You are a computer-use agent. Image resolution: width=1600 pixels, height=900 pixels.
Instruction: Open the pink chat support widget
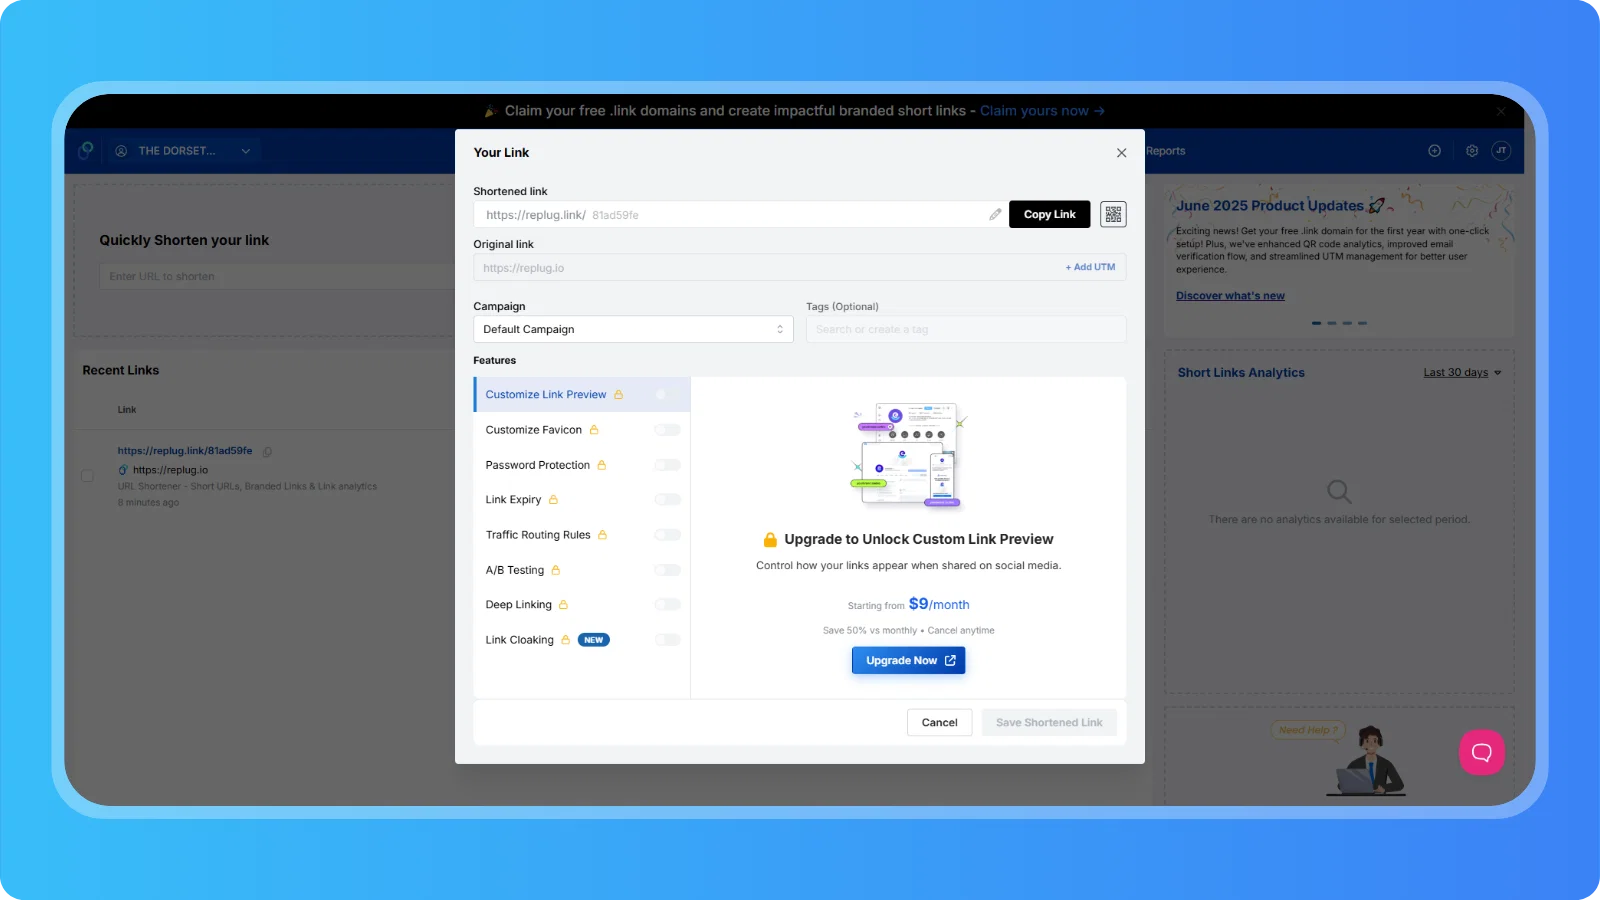1482,752
